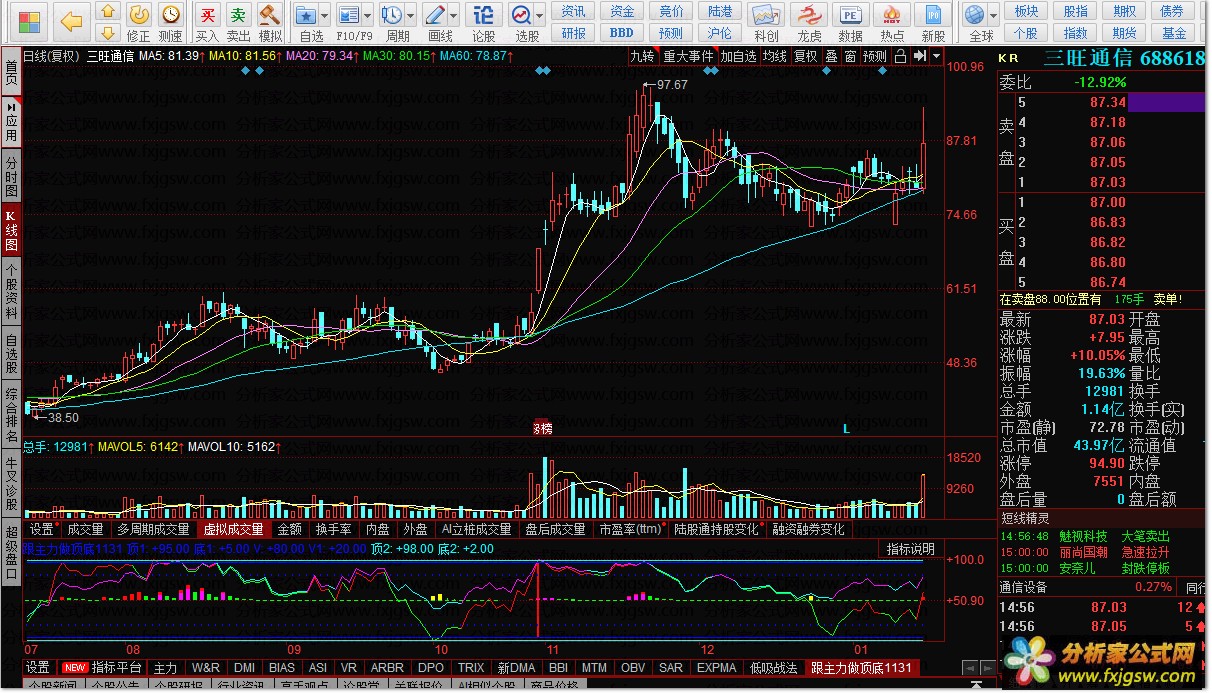Screen dimensions: 1212x693
Task: Open the 热点 hot topics icon
Action: (892, 15)
